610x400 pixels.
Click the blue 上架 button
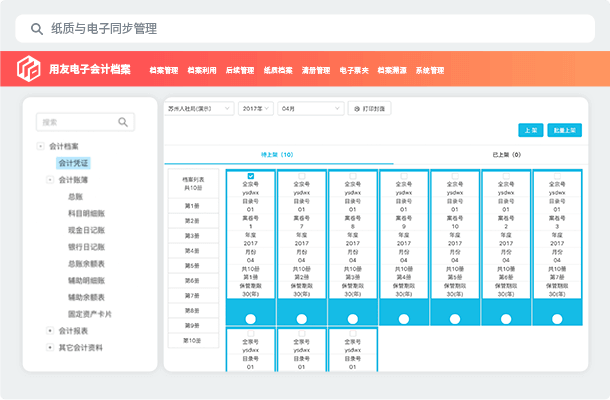point(529,130)
